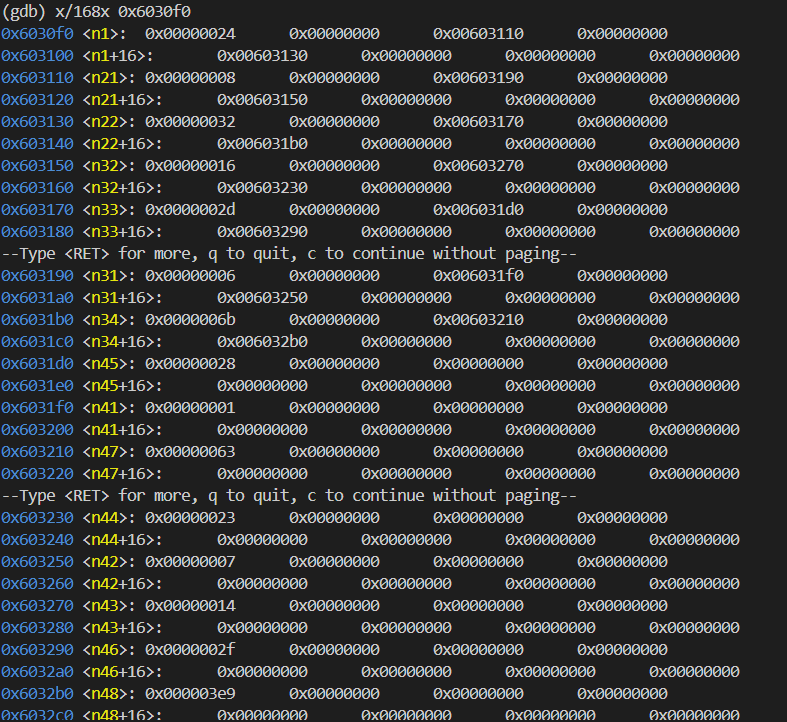Click pointer 0x006031f0 in the n31 row
The image size is (787, 722).
pyautogui.click(x=478, y=276)
